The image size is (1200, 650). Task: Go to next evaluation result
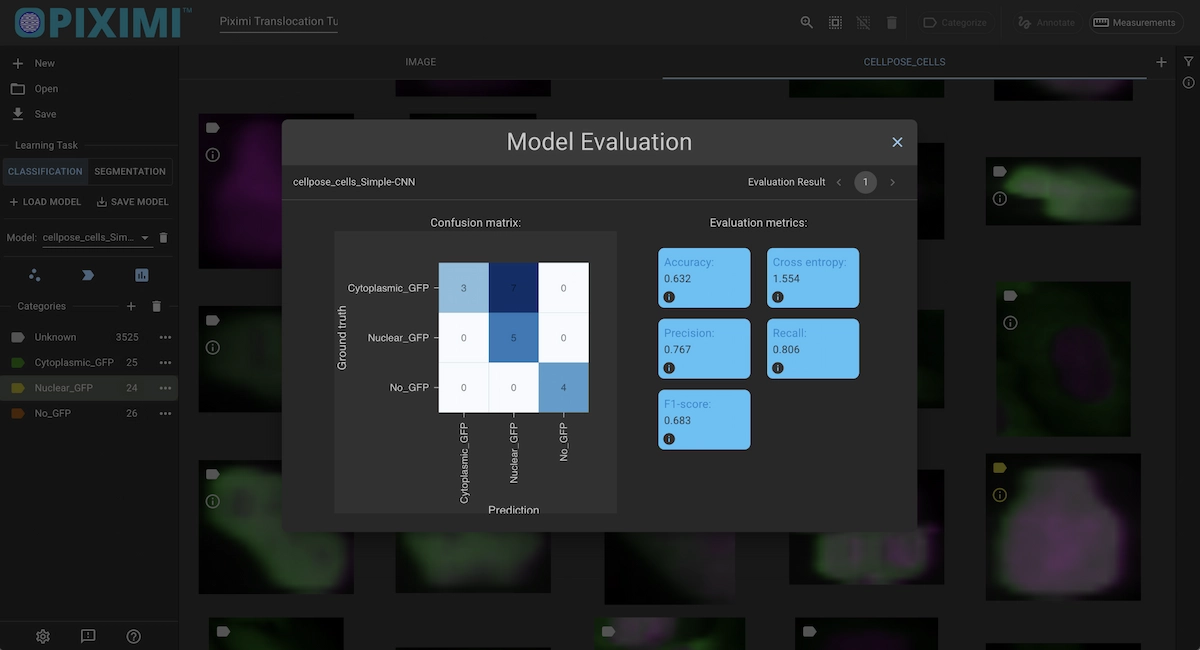pyautogui.click(x=893, y=182)
